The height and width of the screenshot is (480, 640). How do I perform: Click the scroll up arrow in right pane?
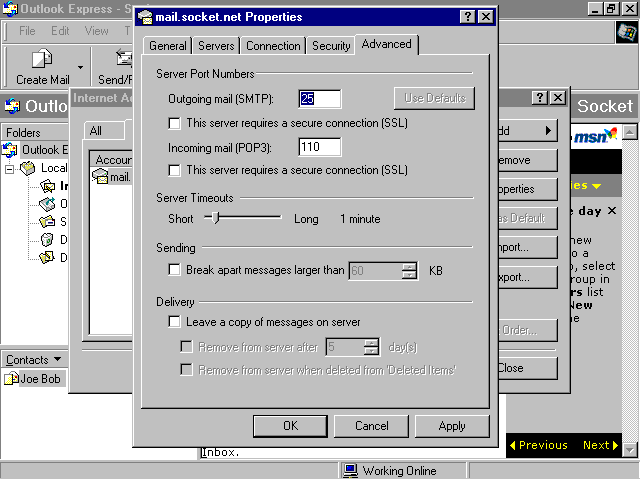pos(630,132)
